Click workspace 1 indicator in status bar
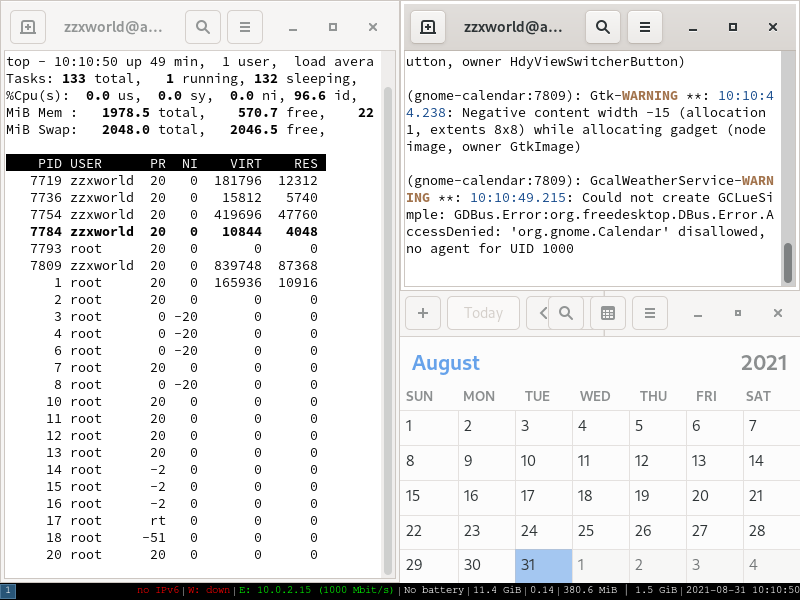 click(x=8, y=591)
